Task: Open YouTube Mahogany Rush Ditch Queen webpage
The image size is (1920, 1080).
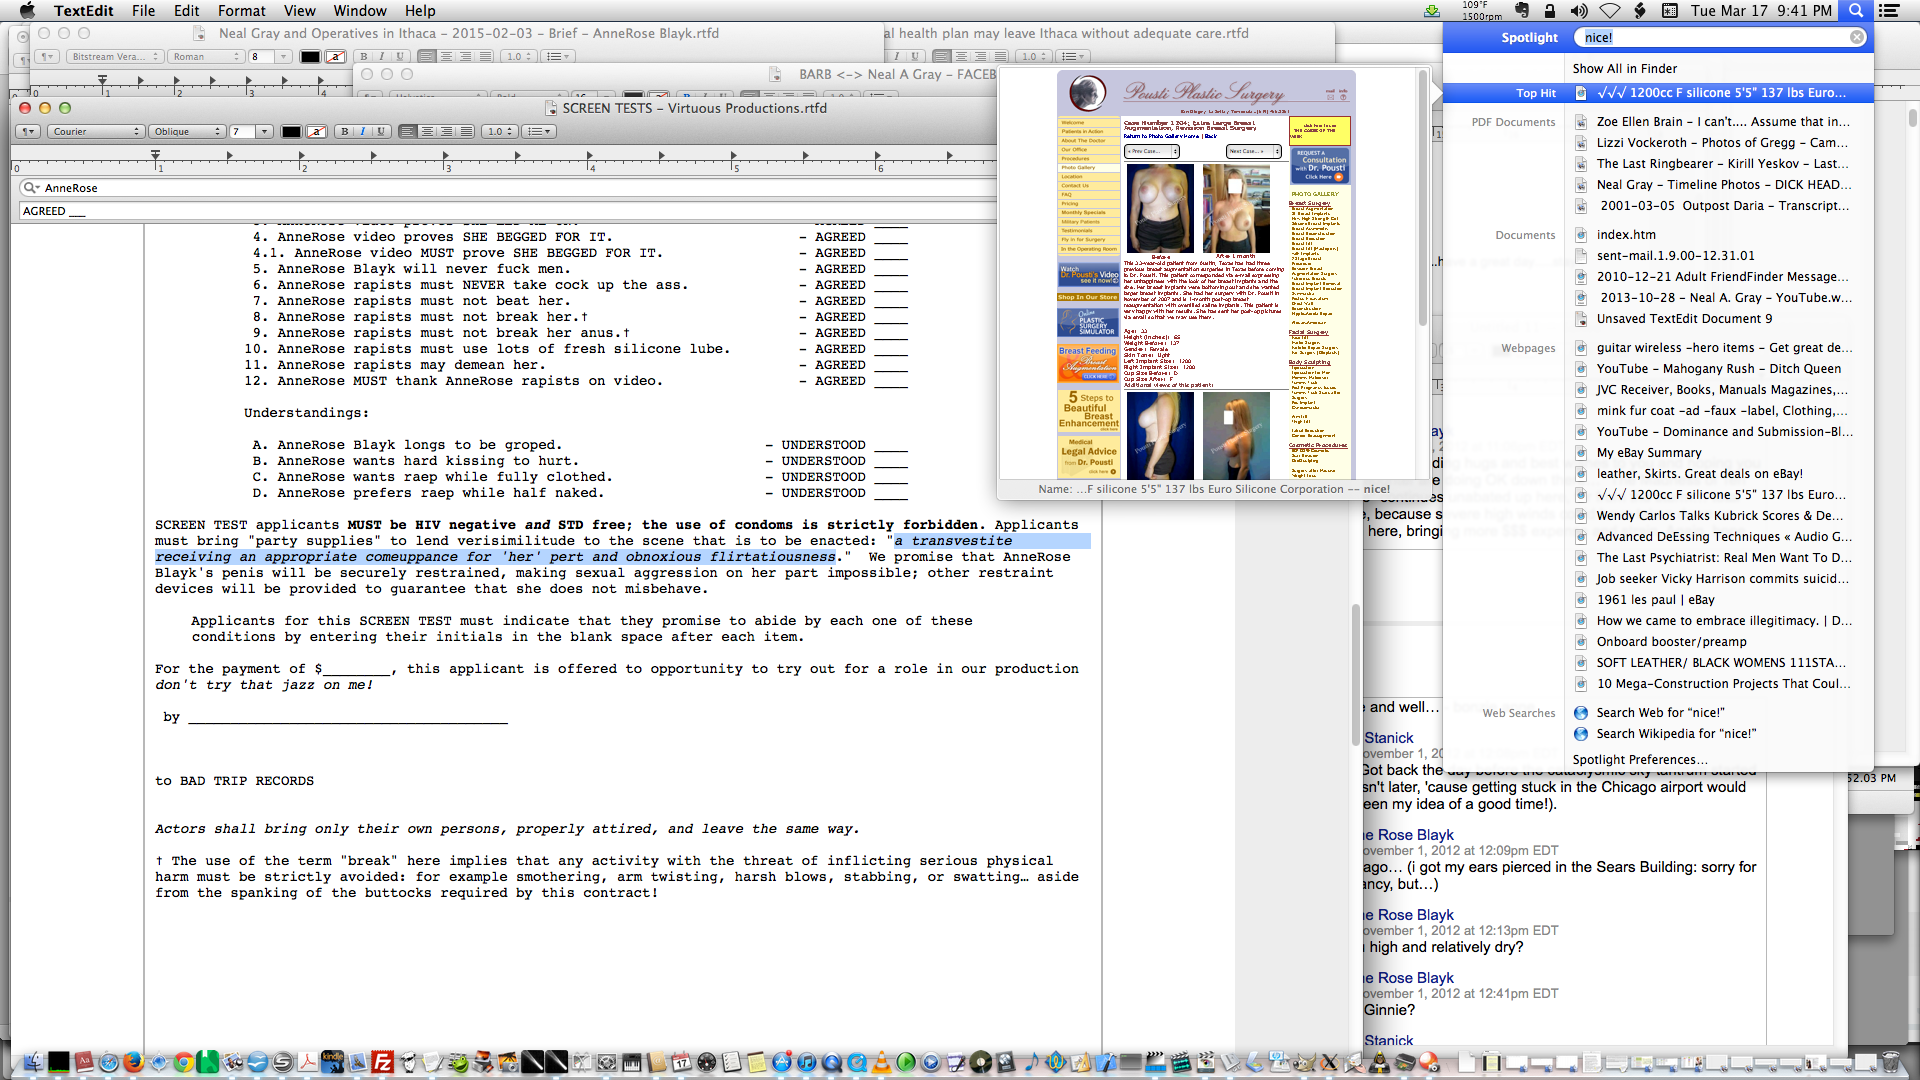Action: pos(1719,368)
